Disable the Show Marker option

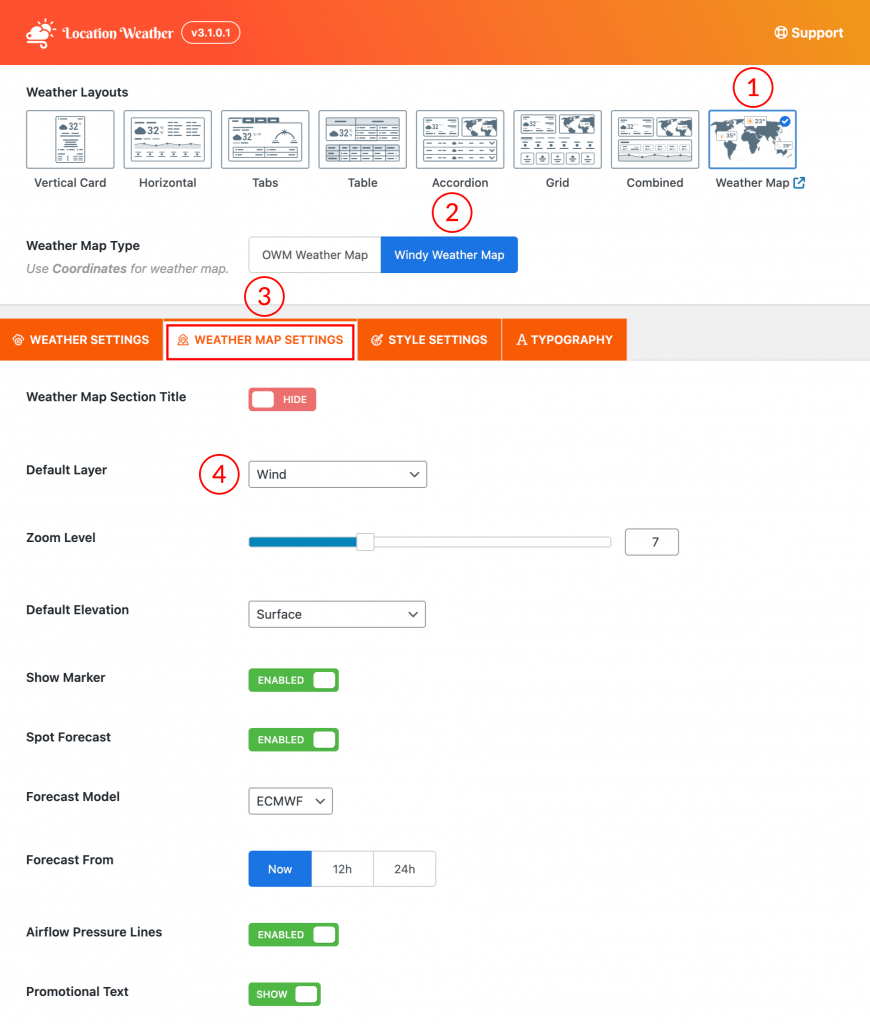pos(293,679)
